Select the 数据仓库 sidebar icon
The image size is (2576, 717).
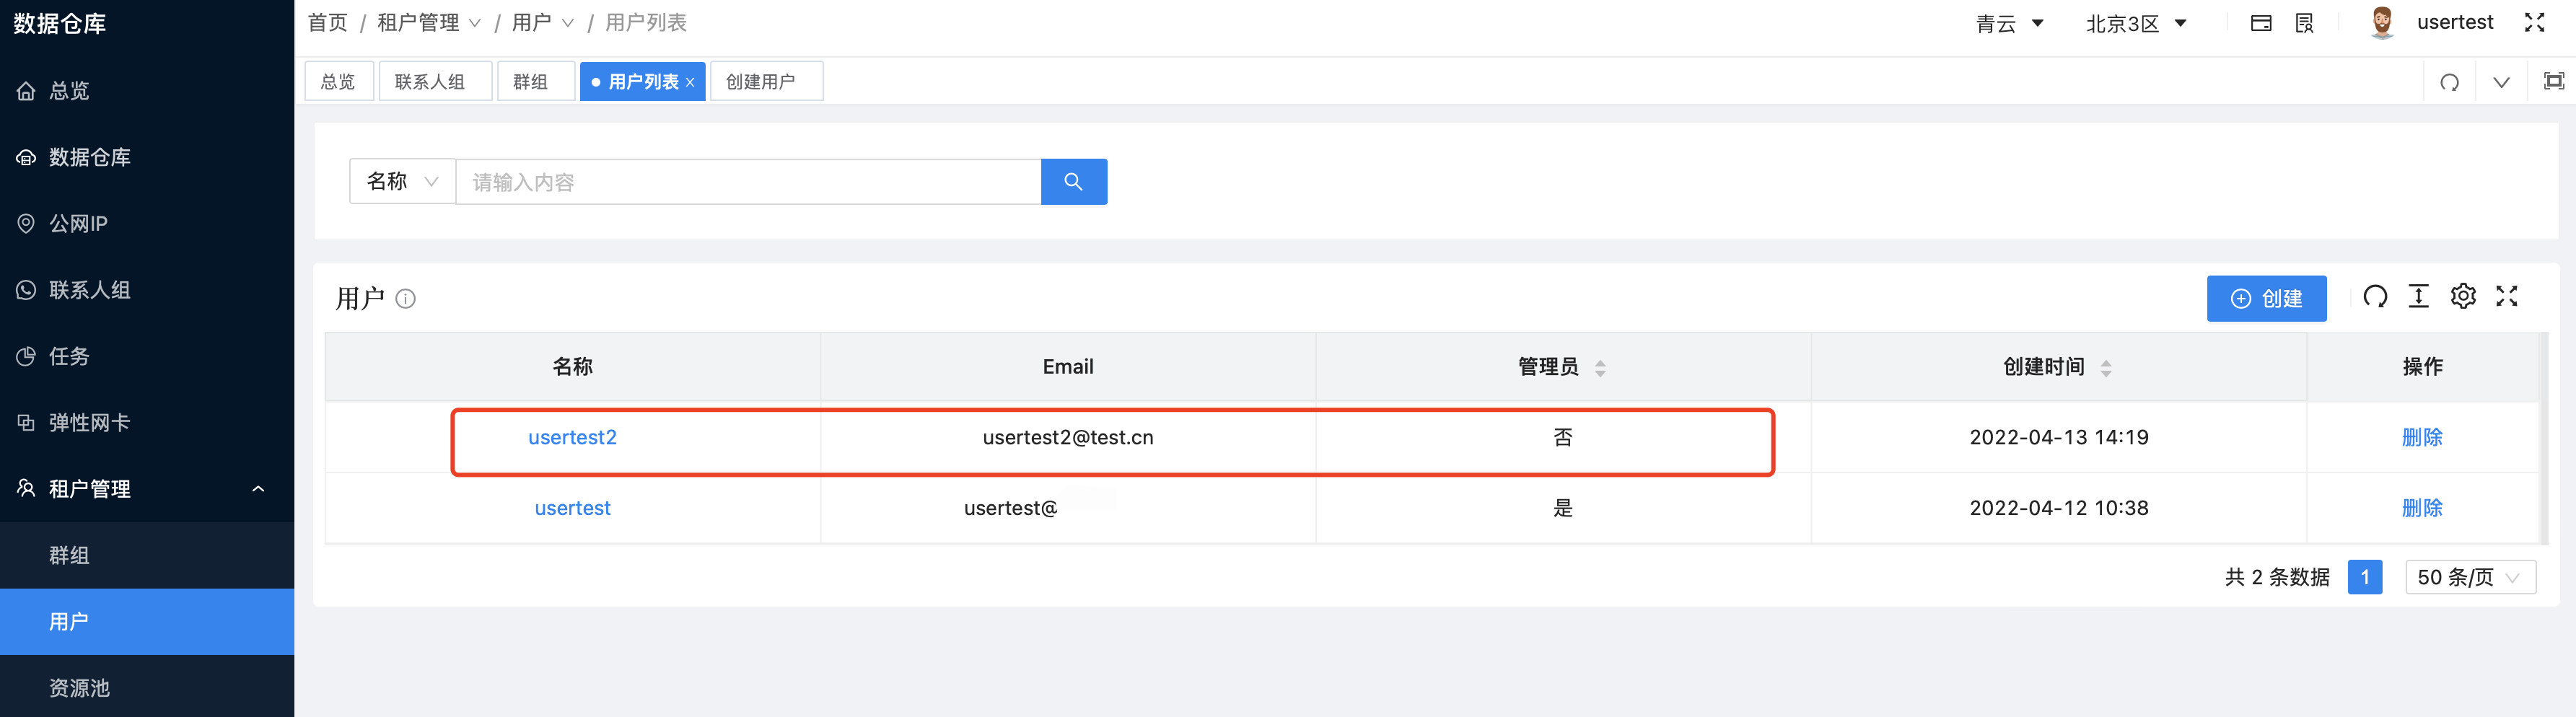click(26, 157)
